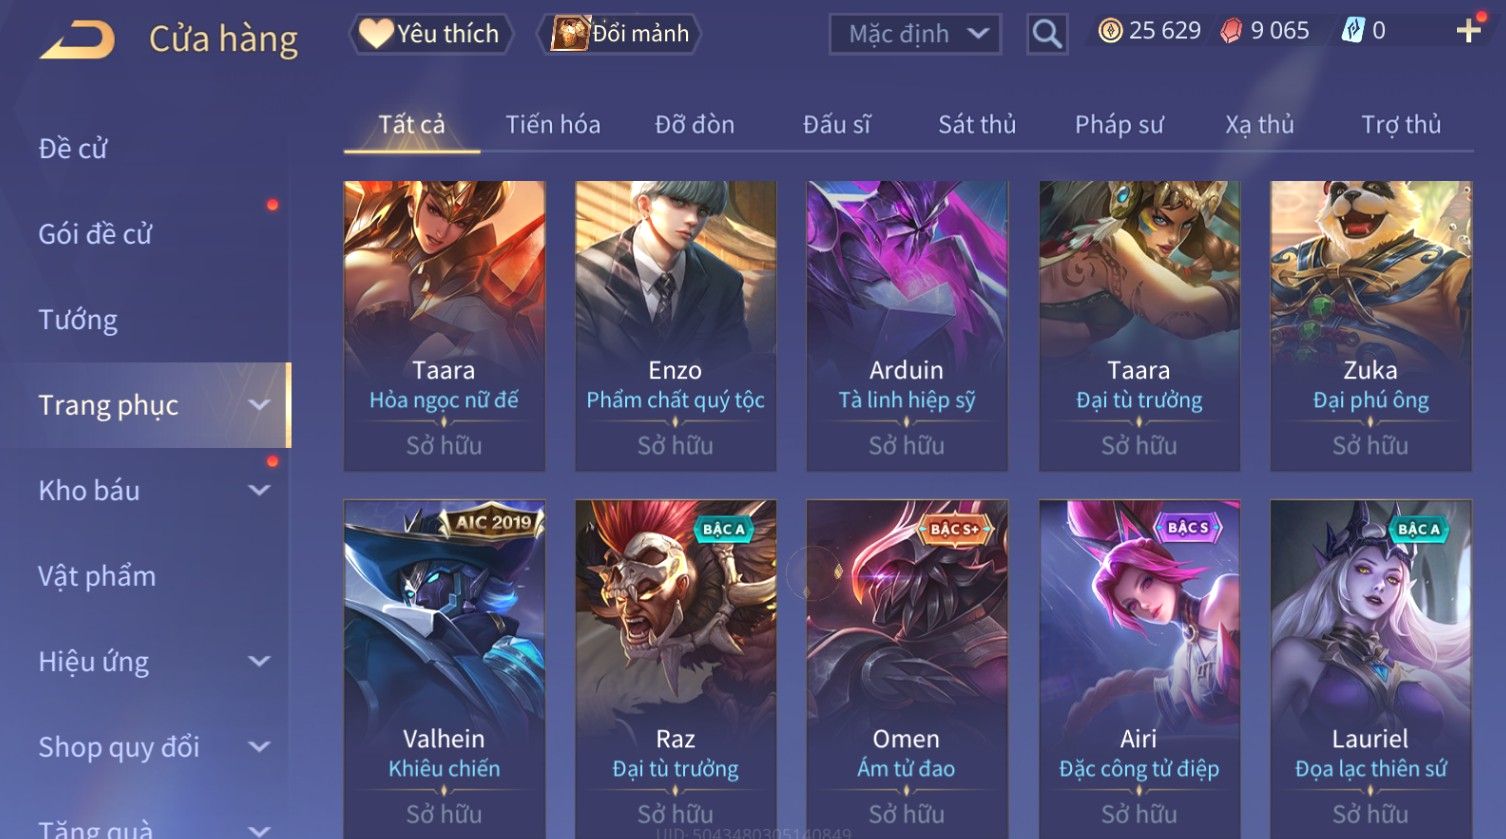Open Yêu thích favorites heart button
The image size is (1506, 839).
click(x=431, y=34)
